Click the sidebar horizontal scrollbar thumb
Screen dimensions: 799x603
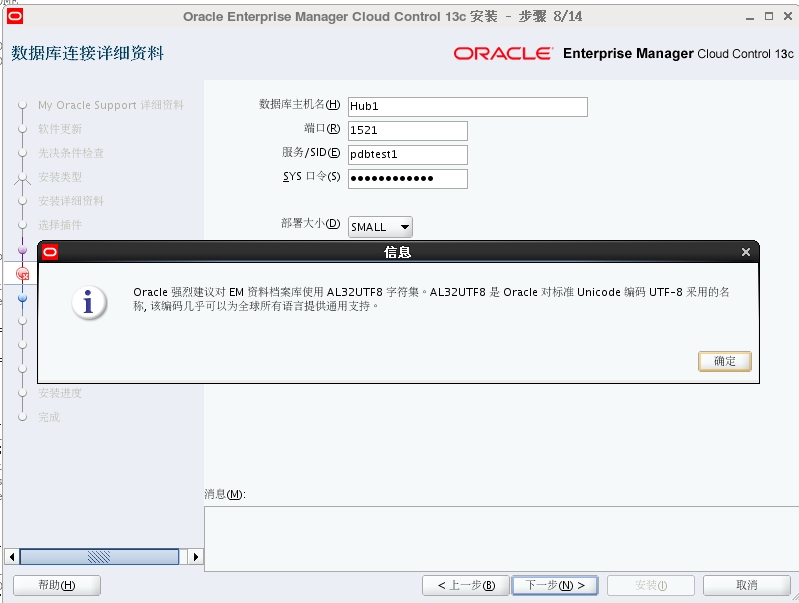tap(99, 557)
